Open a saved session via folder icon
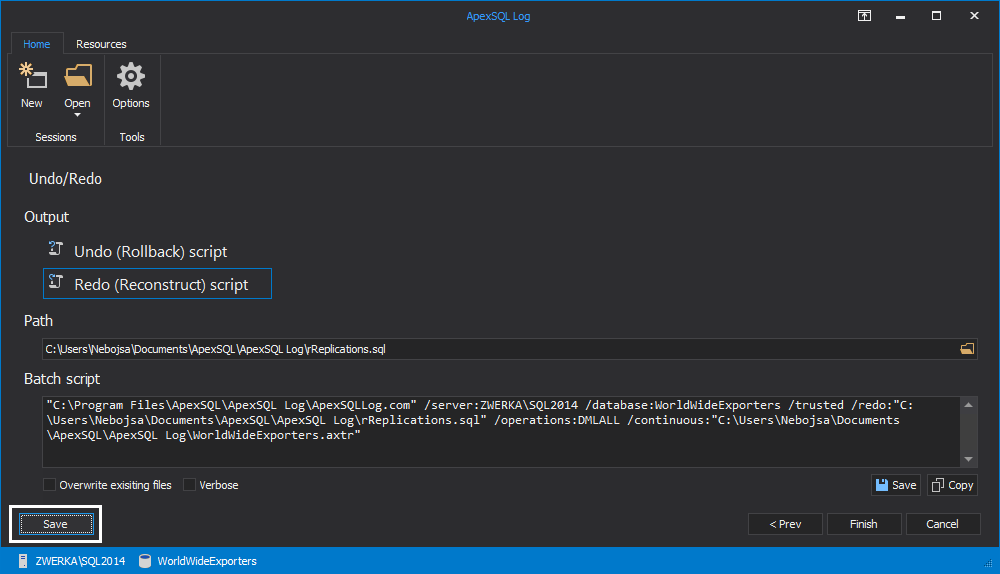Viewport: 1000px width, 574px height. click(78, 76)
